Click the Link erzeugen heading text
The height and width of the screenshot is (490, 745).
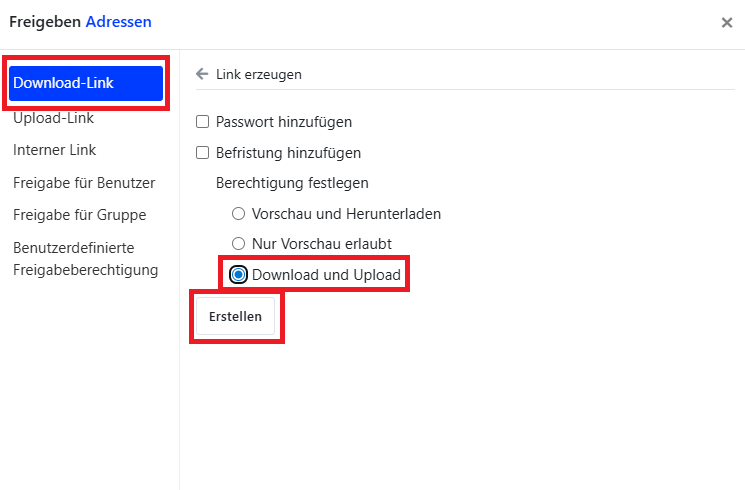(258, 75)
